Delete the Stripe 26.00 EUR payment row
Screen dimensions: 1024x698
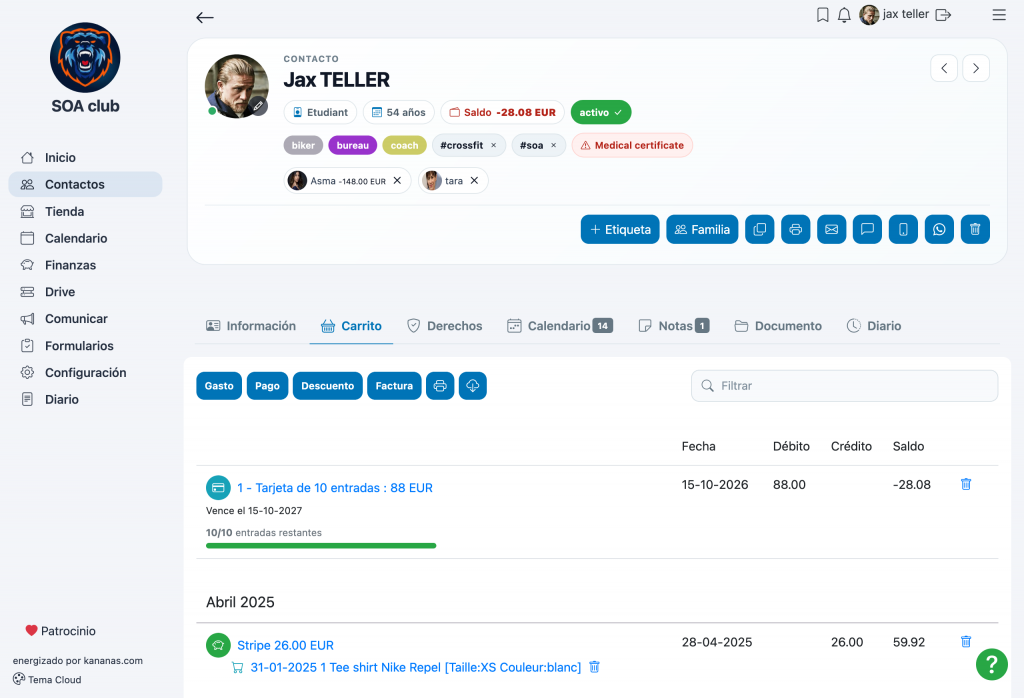pyautogui.click(x=966, y=642)
